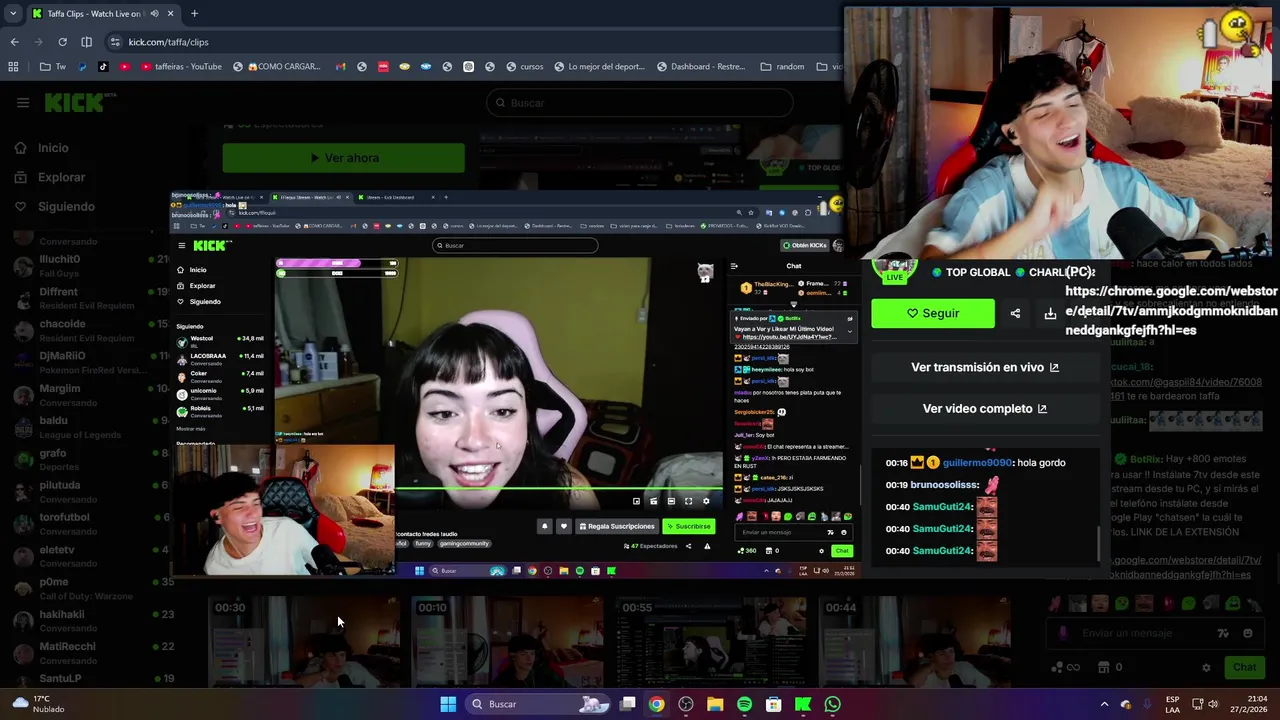Viewport: 1280px width, 720px height.
Task: Open Microsoft Store from the taskbar
Action: (x=773, y=704)
